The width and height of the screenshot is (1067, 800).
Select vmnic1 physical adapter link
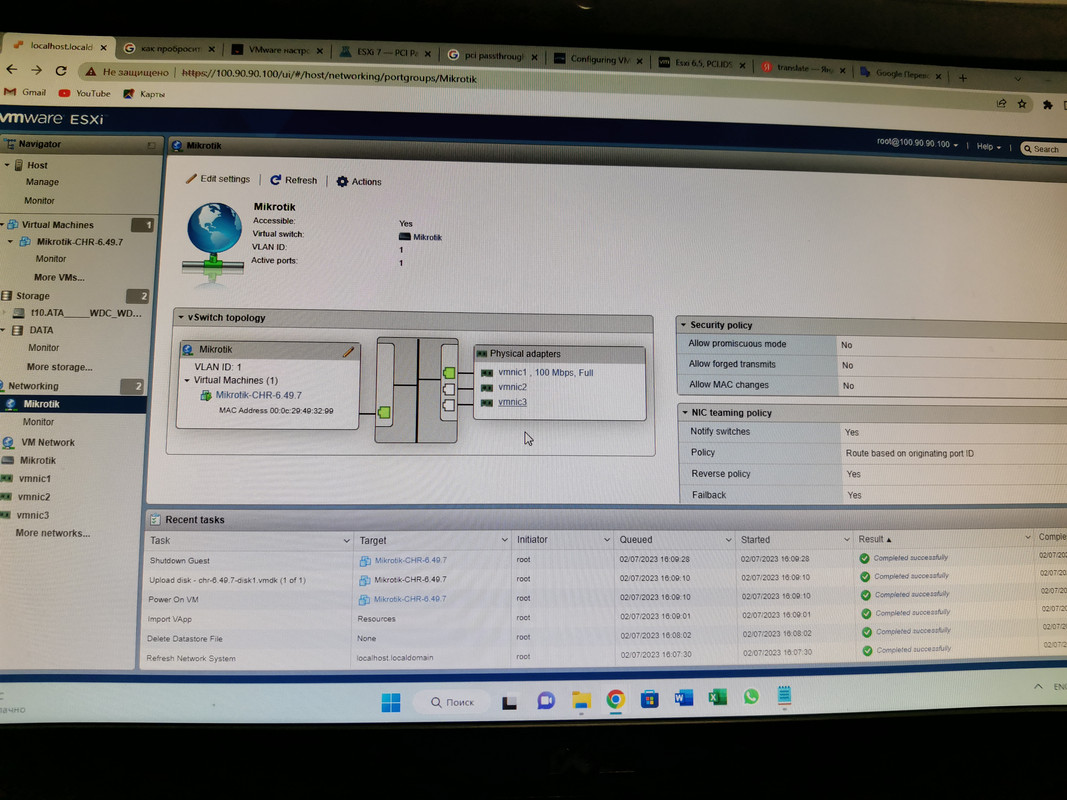[x=512, y=372]
